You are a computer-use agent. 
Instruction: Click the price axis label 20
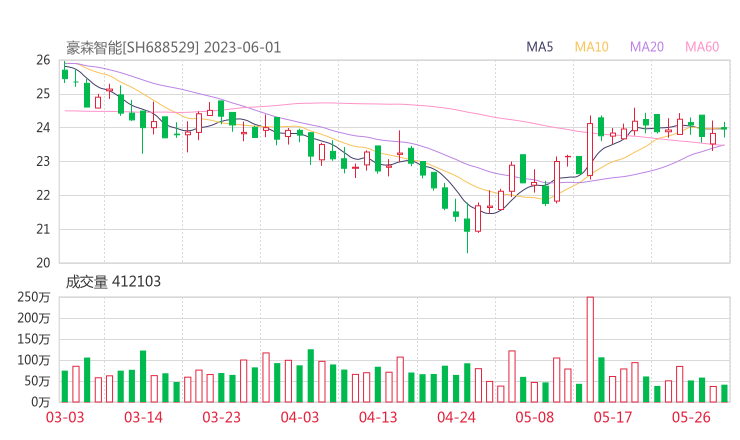[43, 263]
